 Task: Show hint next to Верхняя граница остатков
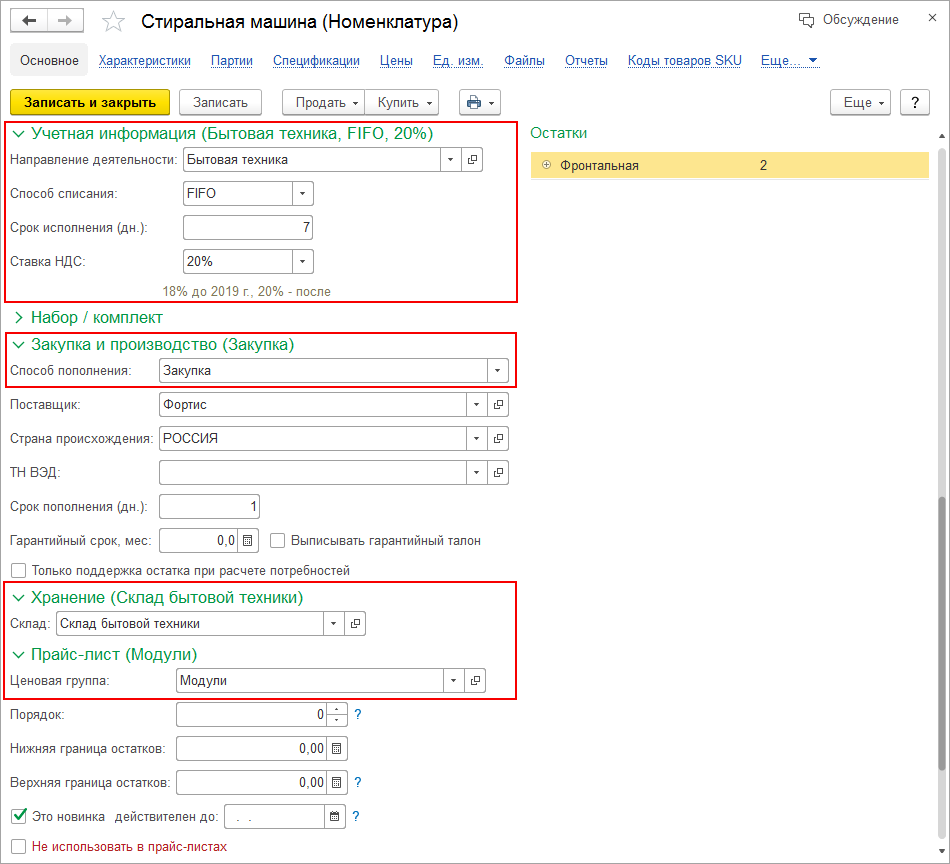tap(357, 783)
